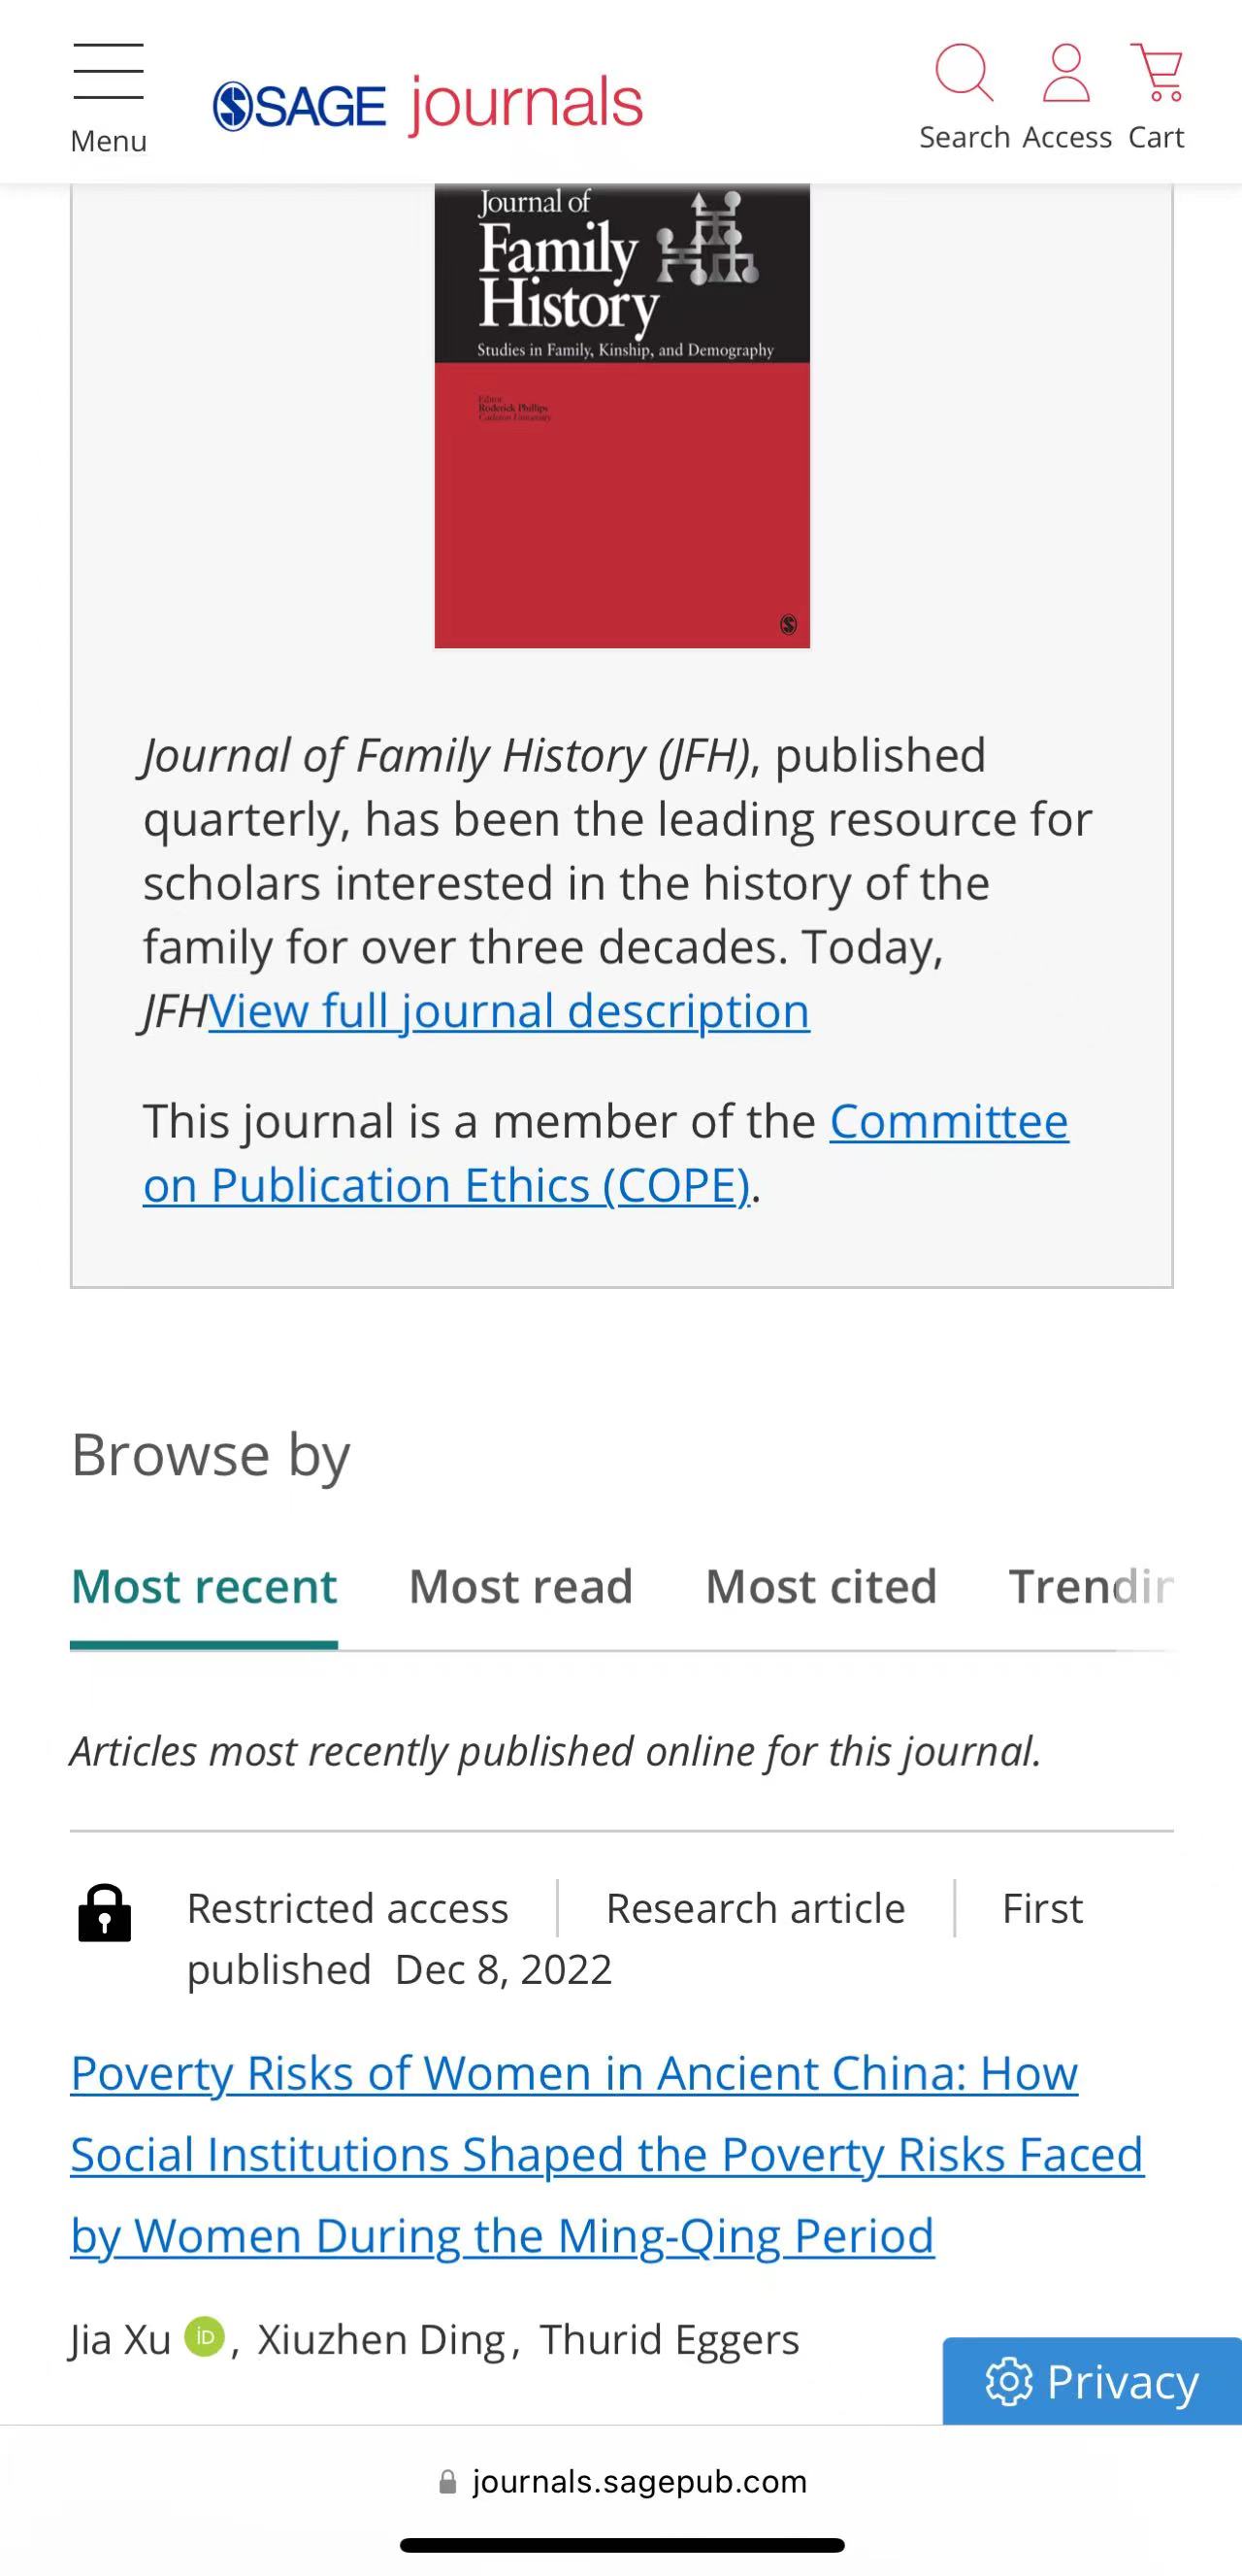This screenshot has height=2576, width=1242.
Task: Switch to the Most read tab
Action: pos(521,1586)
